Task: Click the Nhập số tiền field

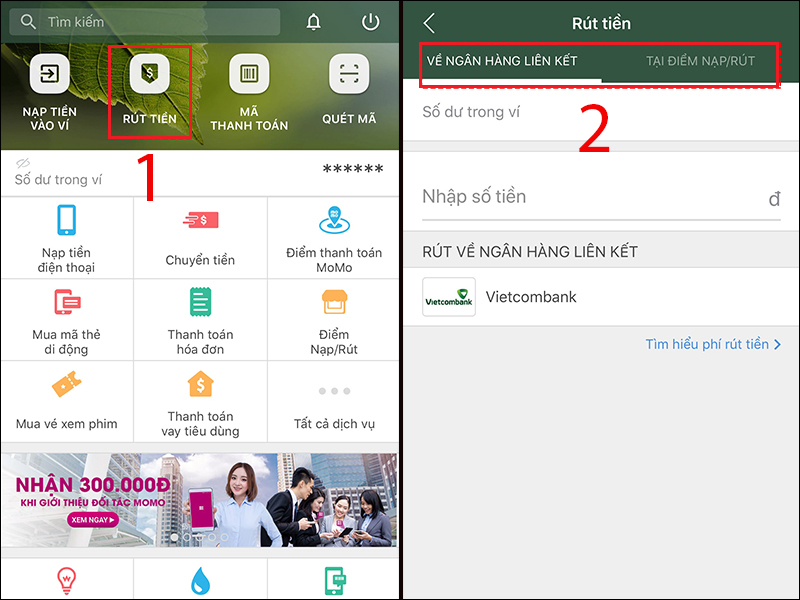Action: (601, 197)
